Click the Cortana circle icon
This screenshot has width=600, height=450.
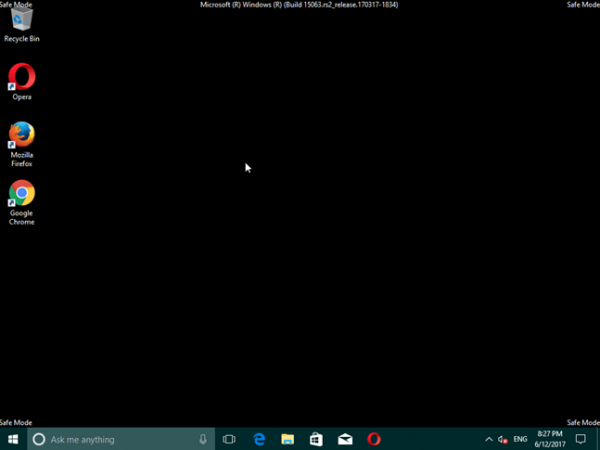coord(39,439)
